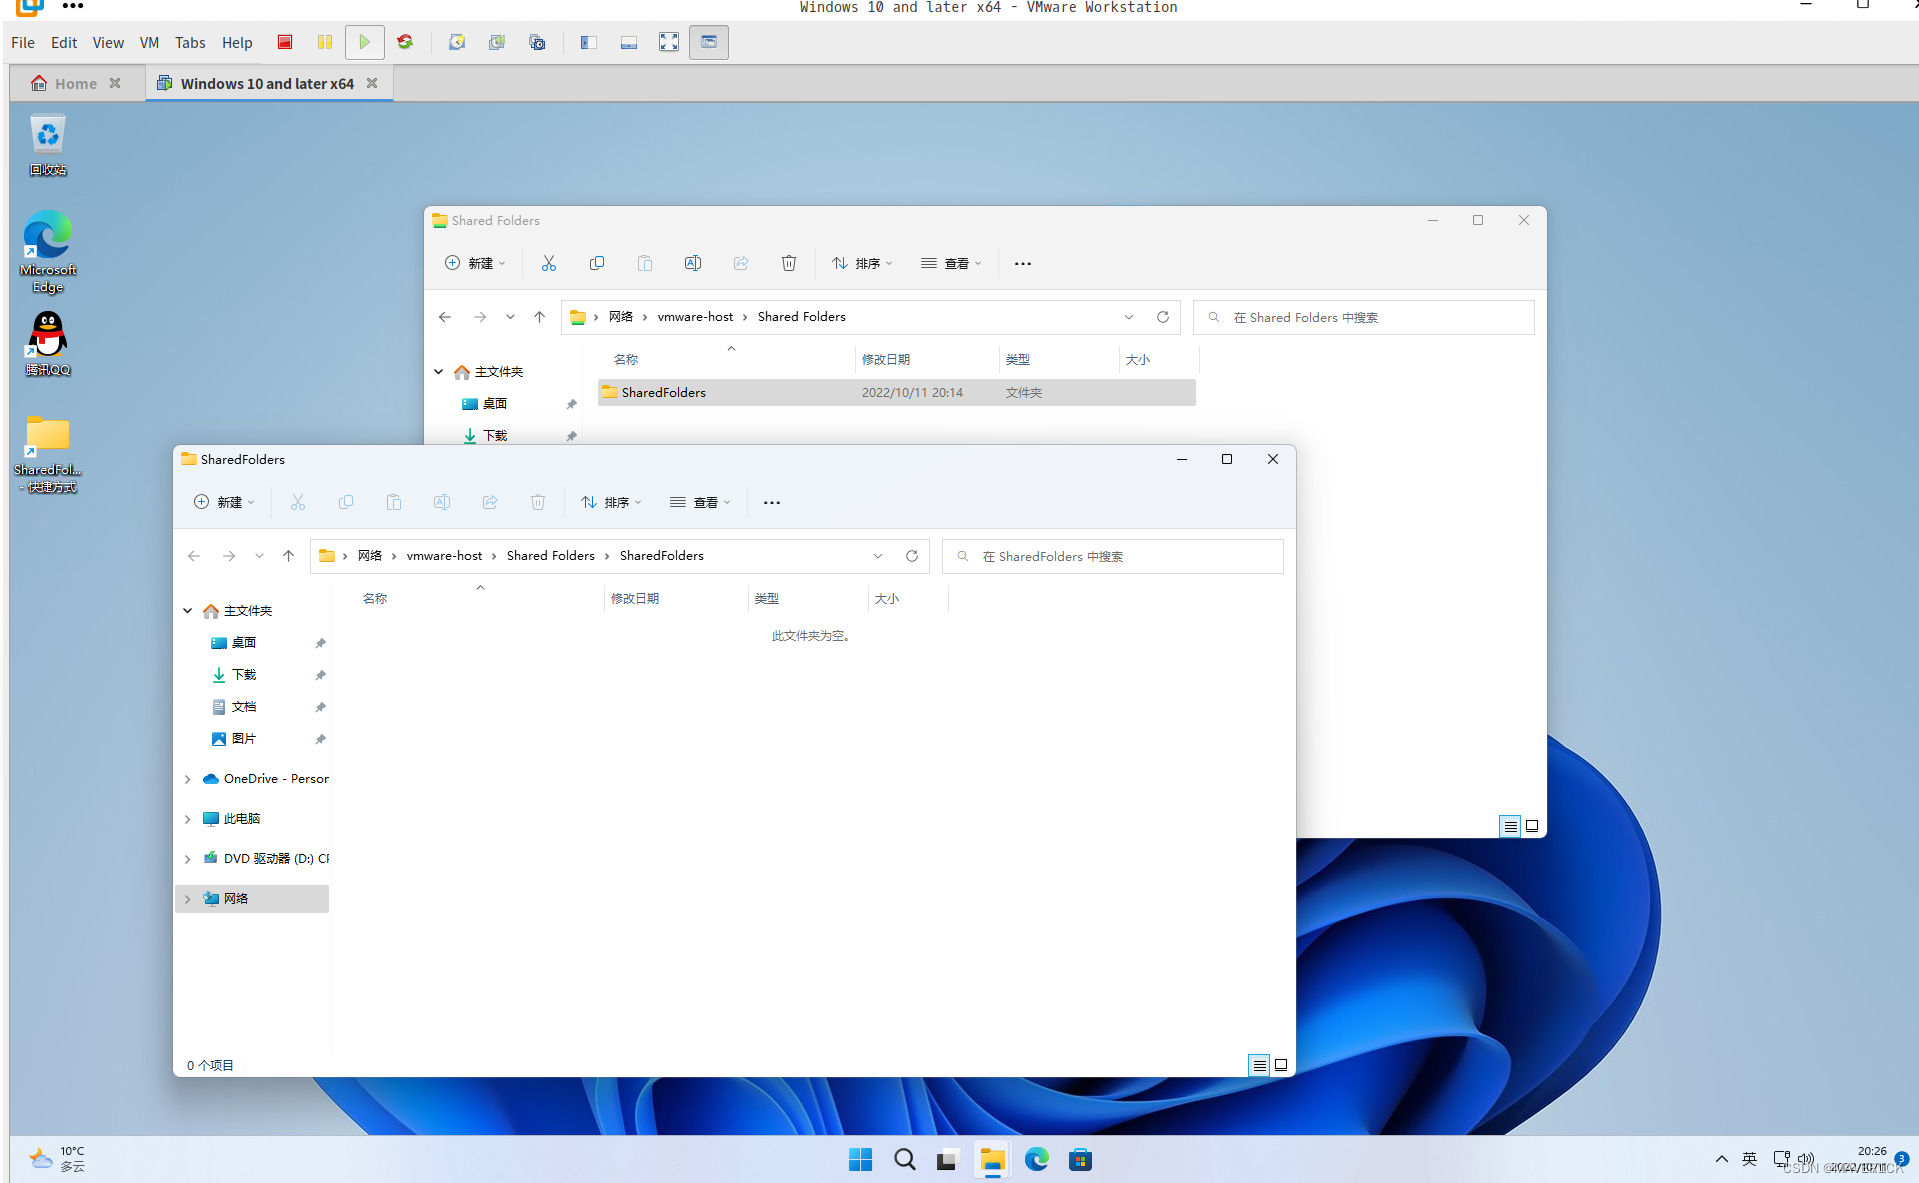Screen dimensions: 1919x1183
Task: Toggle the VMware library sidebar icon
Action: tap(589, 42)
